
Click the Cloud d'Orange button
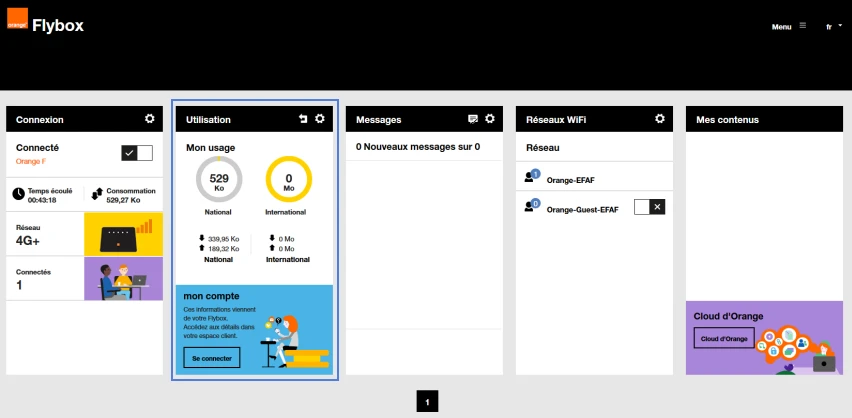pos(724,338)
